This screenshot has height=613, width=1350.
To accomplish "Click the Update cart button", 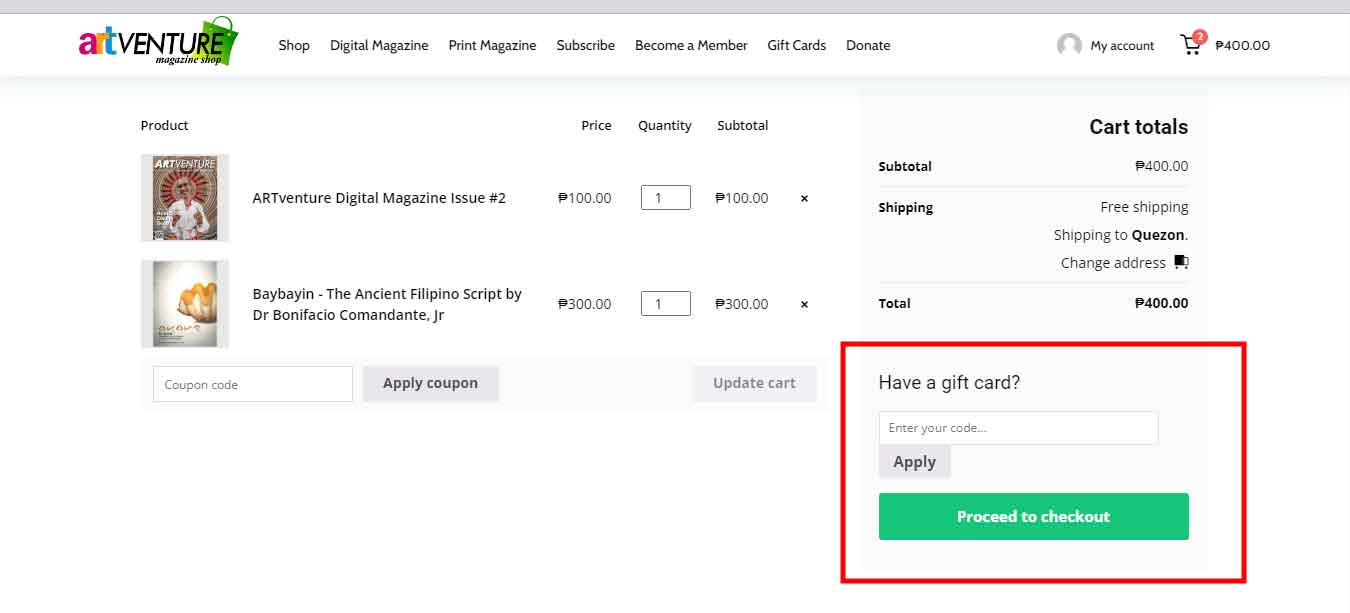I will pyautogui.click(x=754, y=383).
